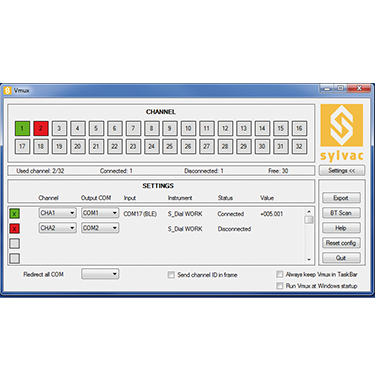Click channel 32 square
The image size is (375, 375).
(299, 146)
